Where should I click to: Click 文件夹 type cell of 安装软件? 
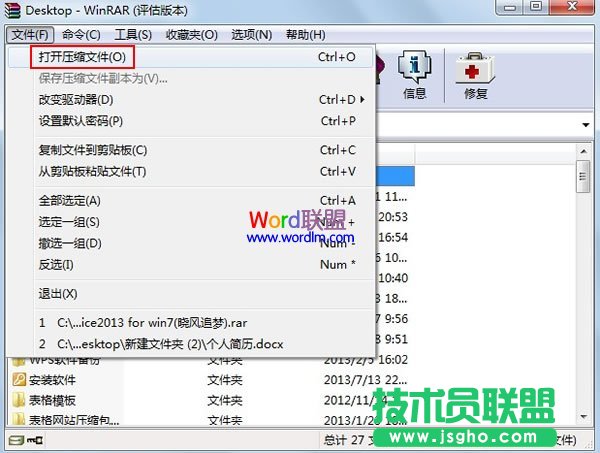(x=225, y=380)
